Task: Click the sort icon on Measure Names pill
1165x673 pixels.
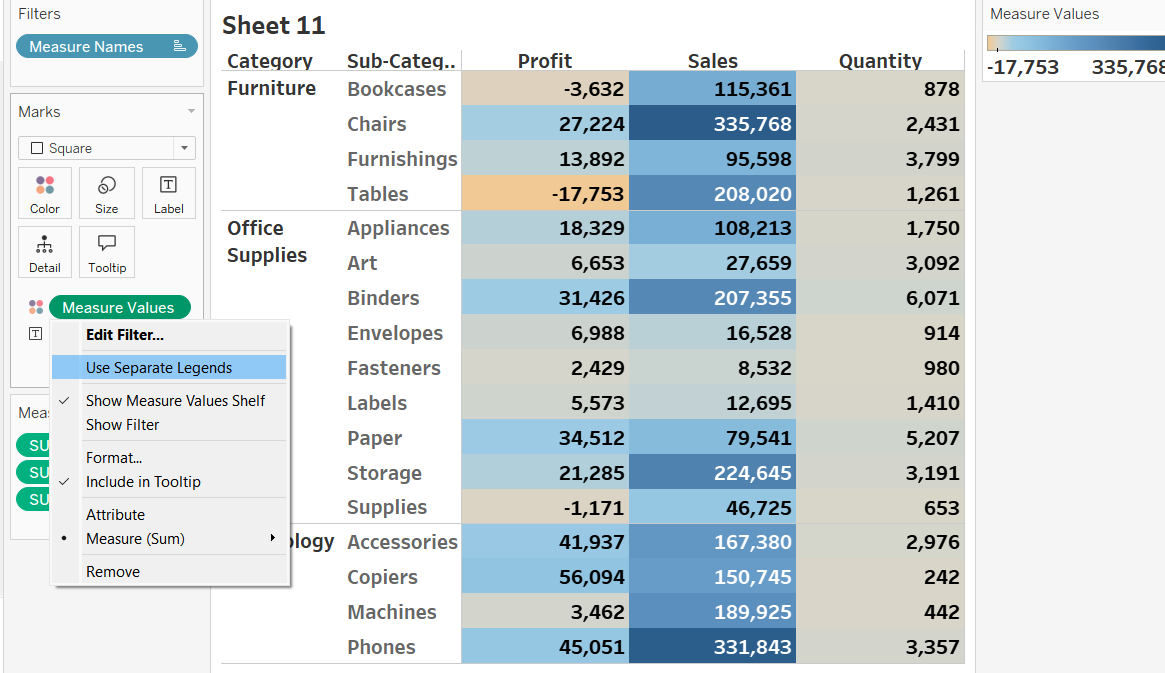Action: click(x=180, y=46)
